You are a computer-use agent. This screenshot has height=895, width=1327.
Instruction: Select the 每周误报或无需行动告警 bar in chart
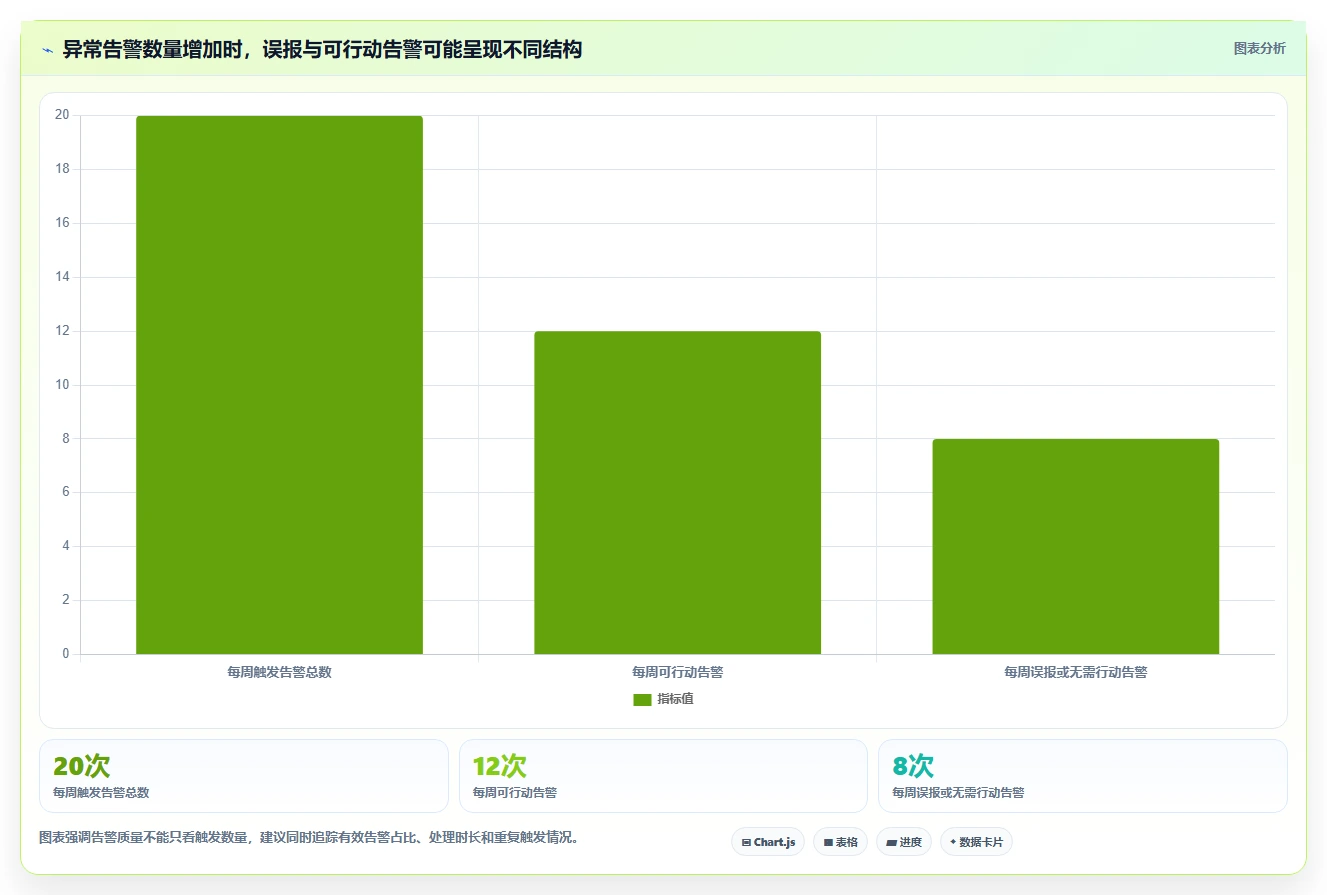1075,546
